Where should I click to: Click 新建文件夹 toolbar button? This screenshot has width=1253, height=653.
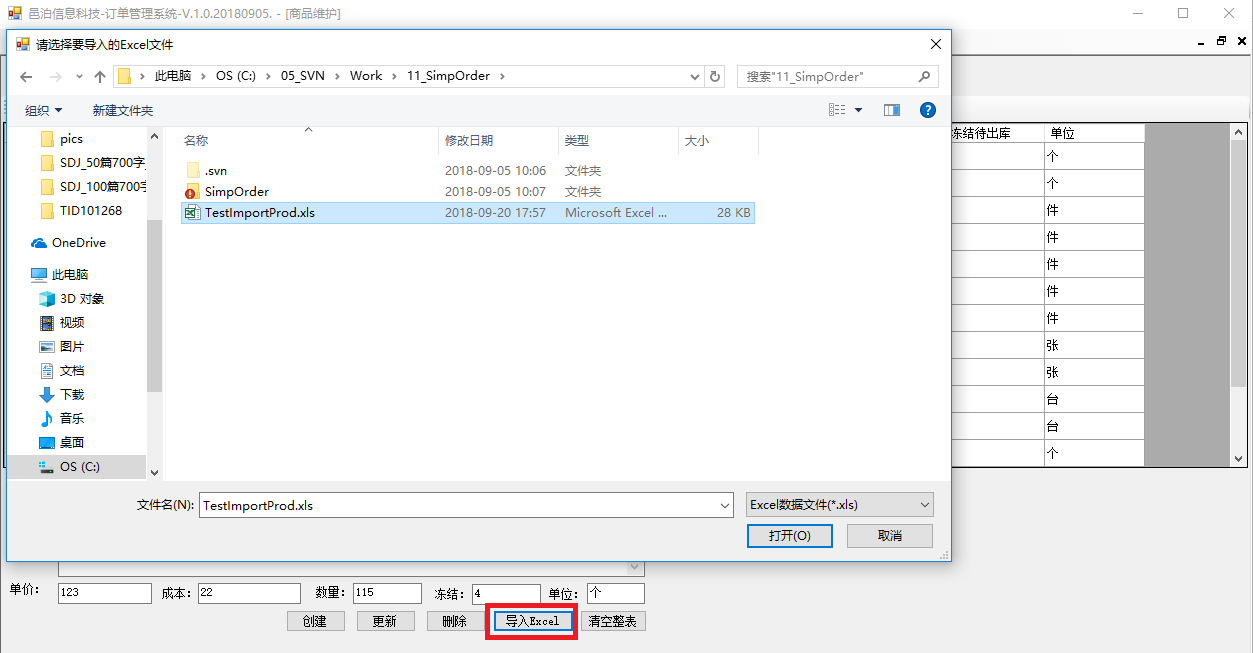pyautogui.click(x=122, y=110)
